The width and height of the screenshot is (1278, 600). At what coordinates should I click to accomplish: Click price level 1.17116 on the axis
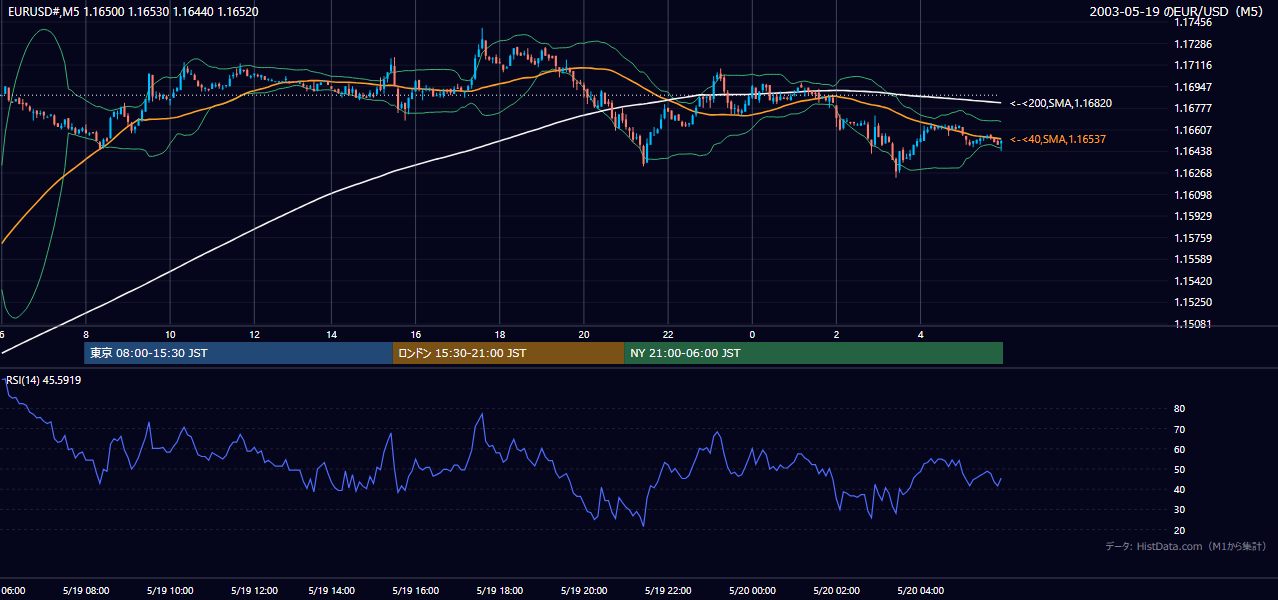(x=1192, y=65)
